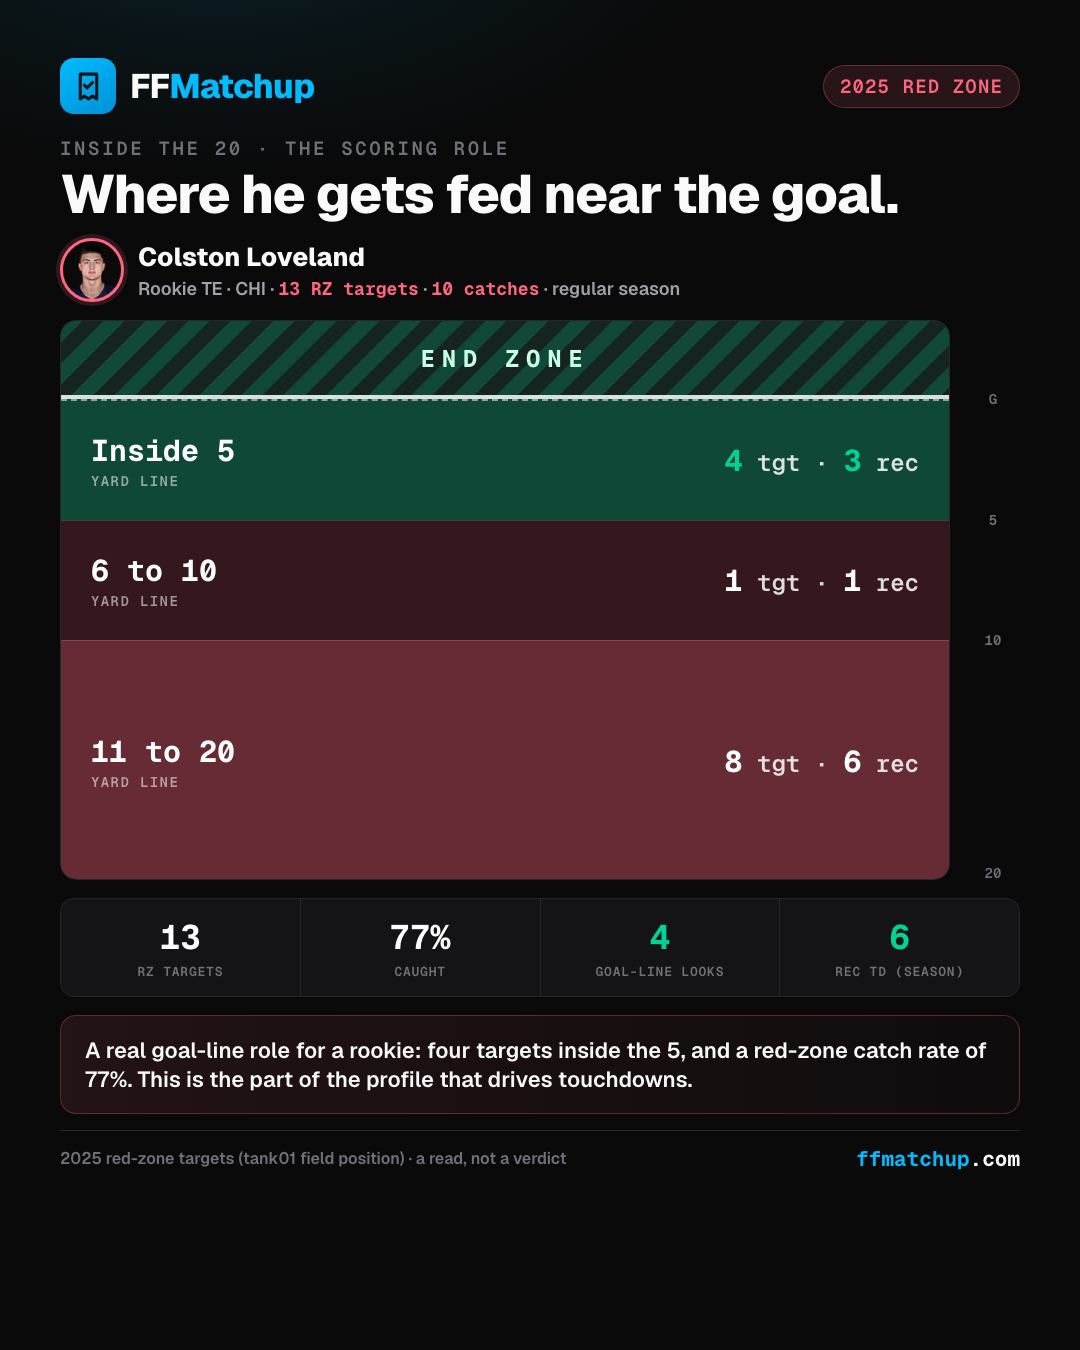Select the 6 to 10 yard line row
This screenshot has width=1080, height=1350.
[x=505, y=581]
